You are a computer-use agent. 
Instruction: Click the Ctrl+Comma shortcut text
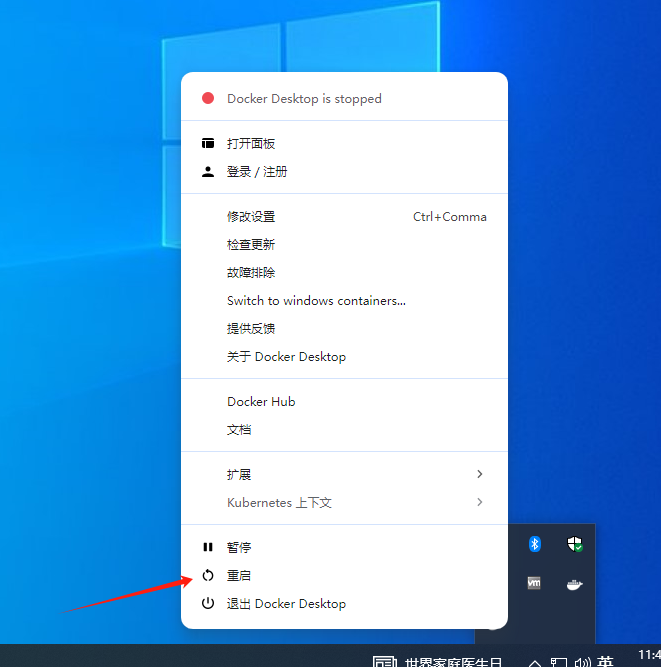click(x=450, y=217)
